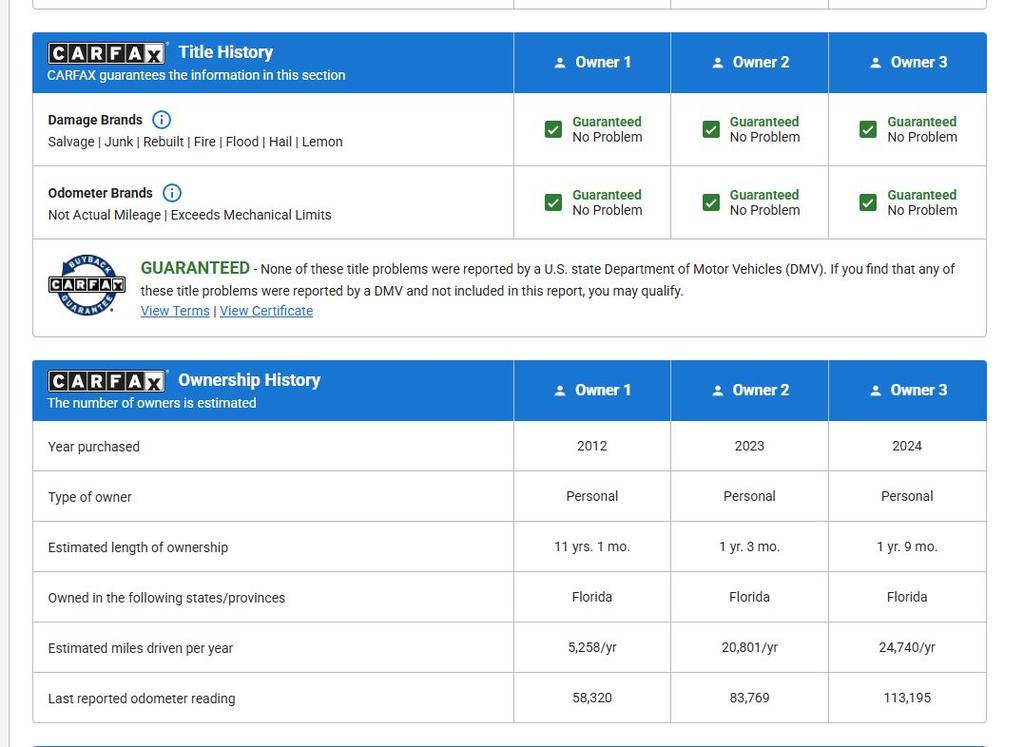Click the Damage Brands info icon
This screenshot has height=747, width=1024.
click(161, 119)
